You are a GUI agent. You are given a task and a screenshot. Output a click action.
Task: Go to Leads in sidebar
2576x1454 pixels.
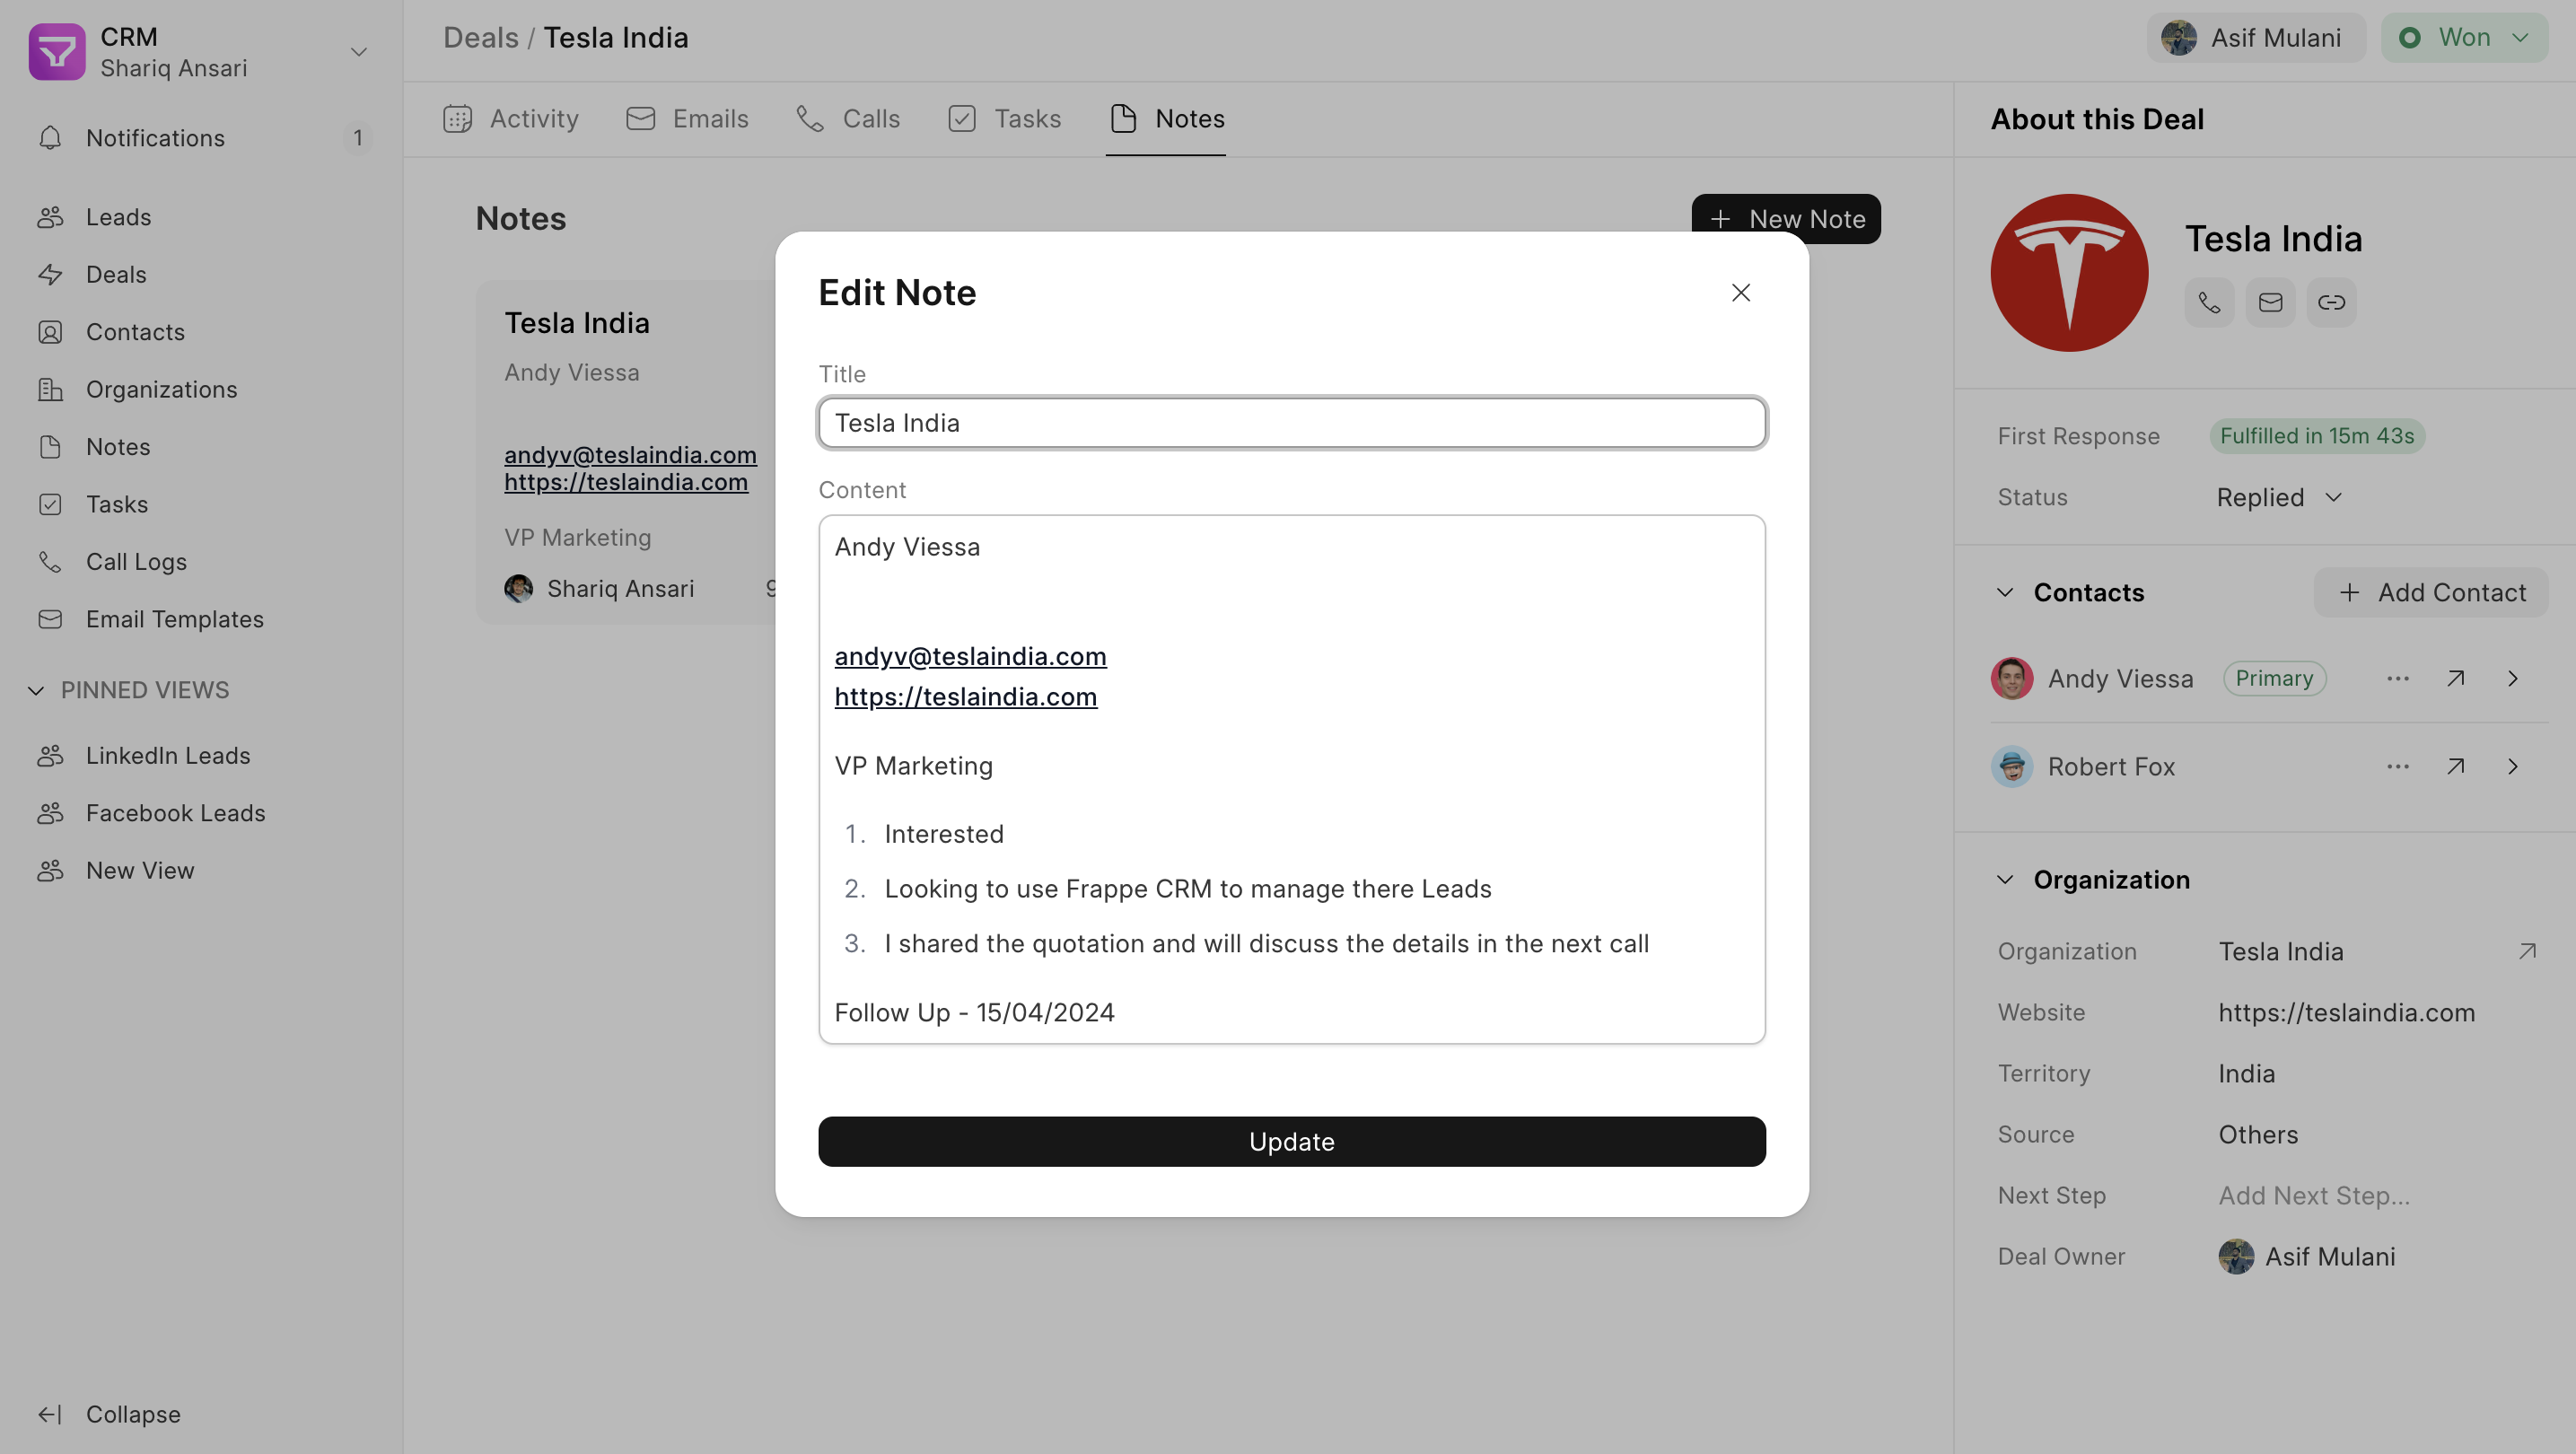pos(201,217)
